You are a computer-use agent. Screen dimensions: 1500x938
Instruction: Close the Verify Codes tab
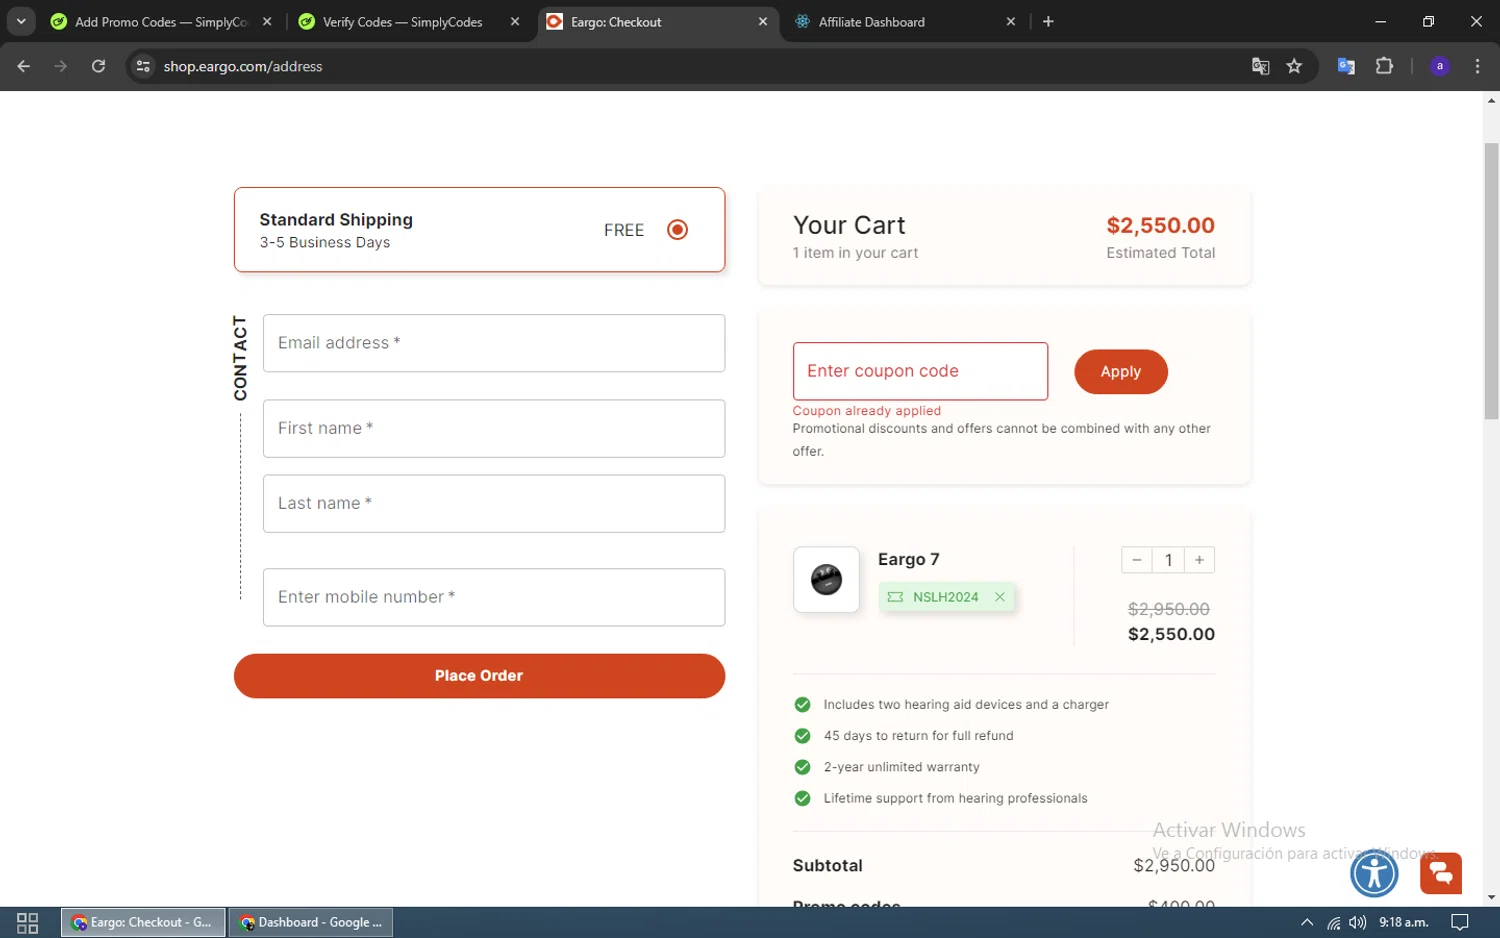tap(514, 22)
